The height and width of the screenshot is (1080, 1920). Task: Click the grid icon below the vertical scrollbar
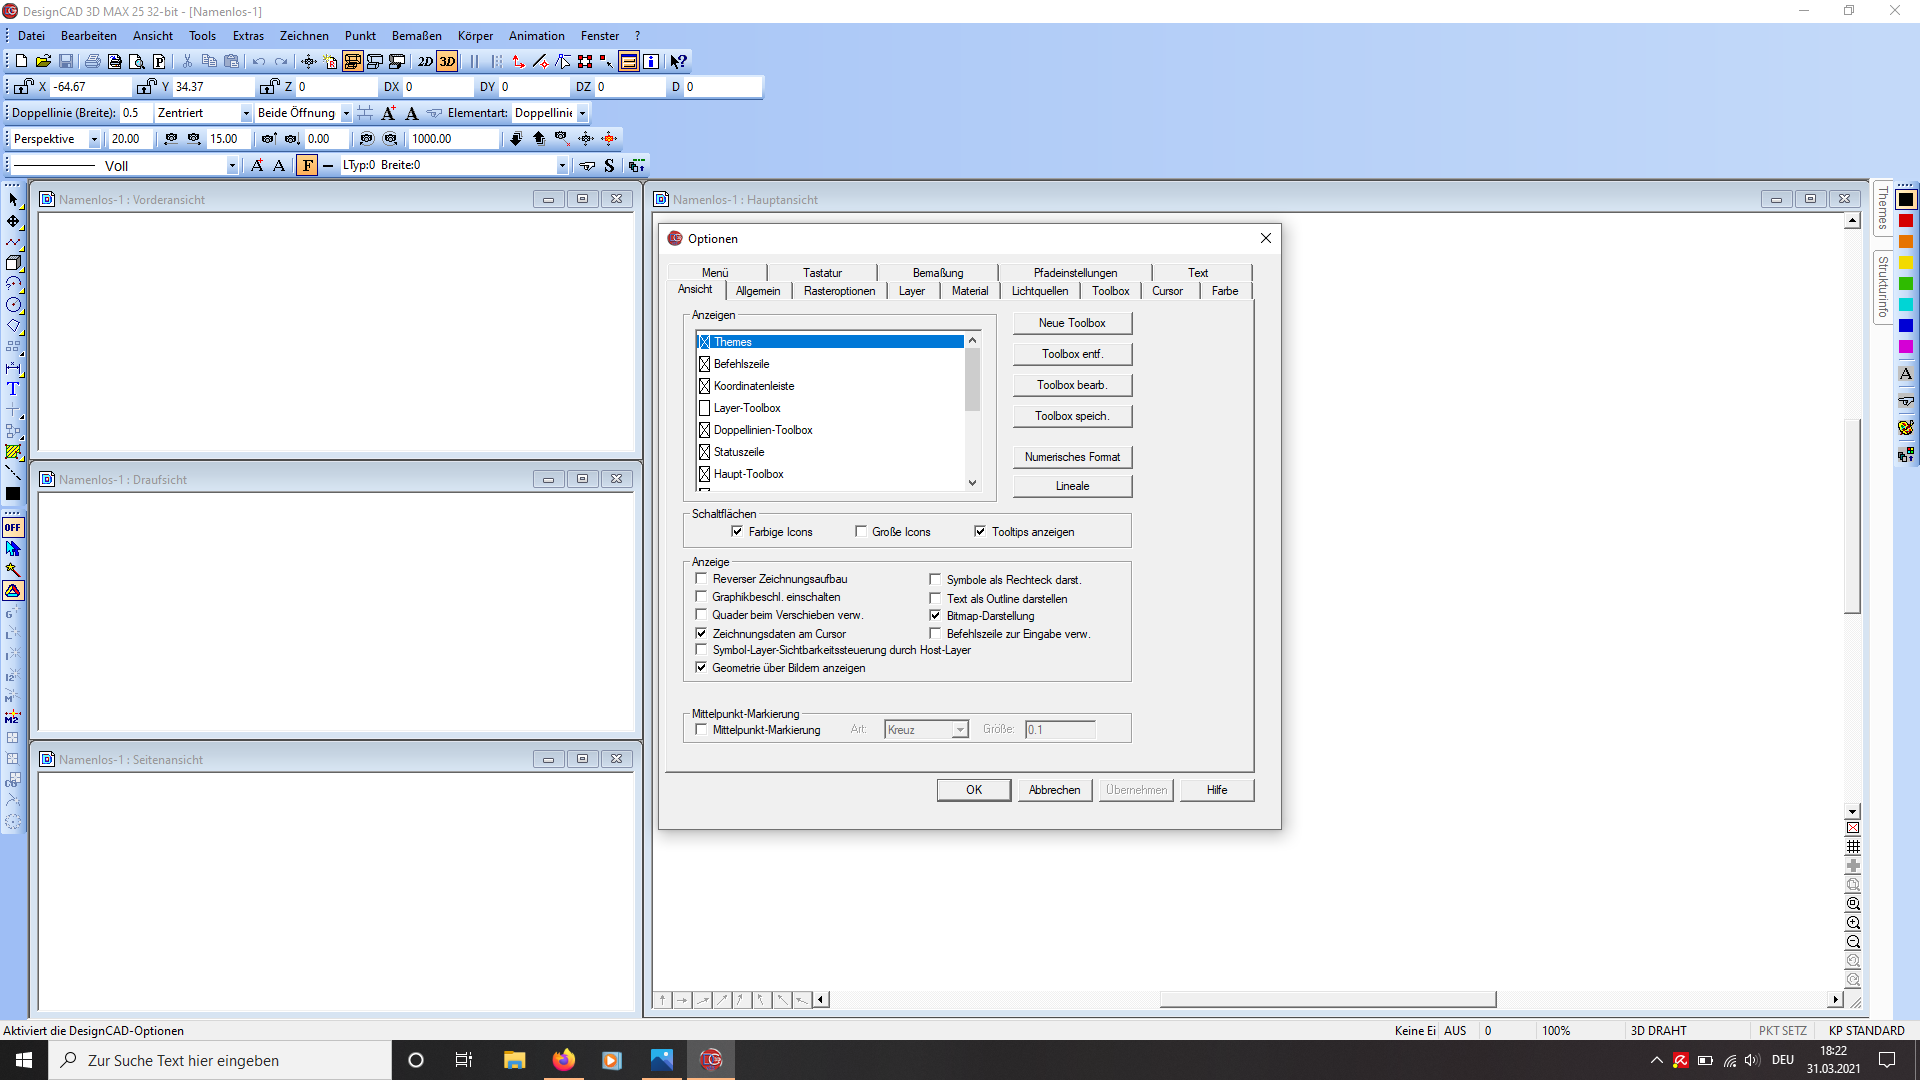[x=1853, y=847]
